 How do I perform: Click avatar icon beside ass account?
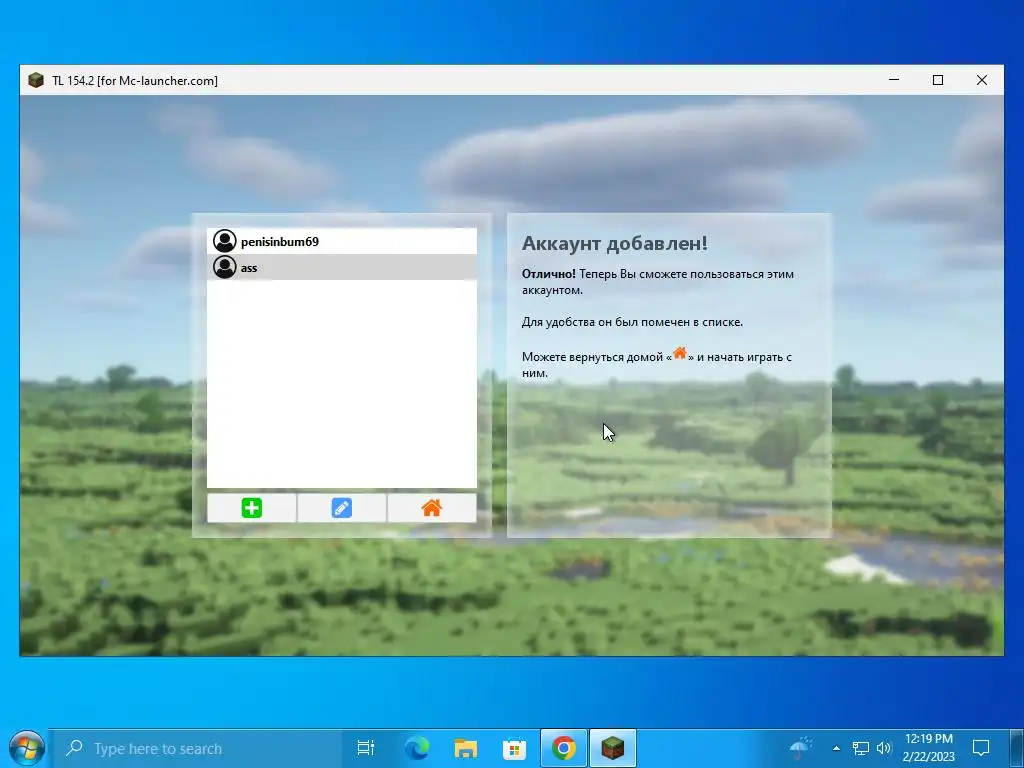point(225,267)
